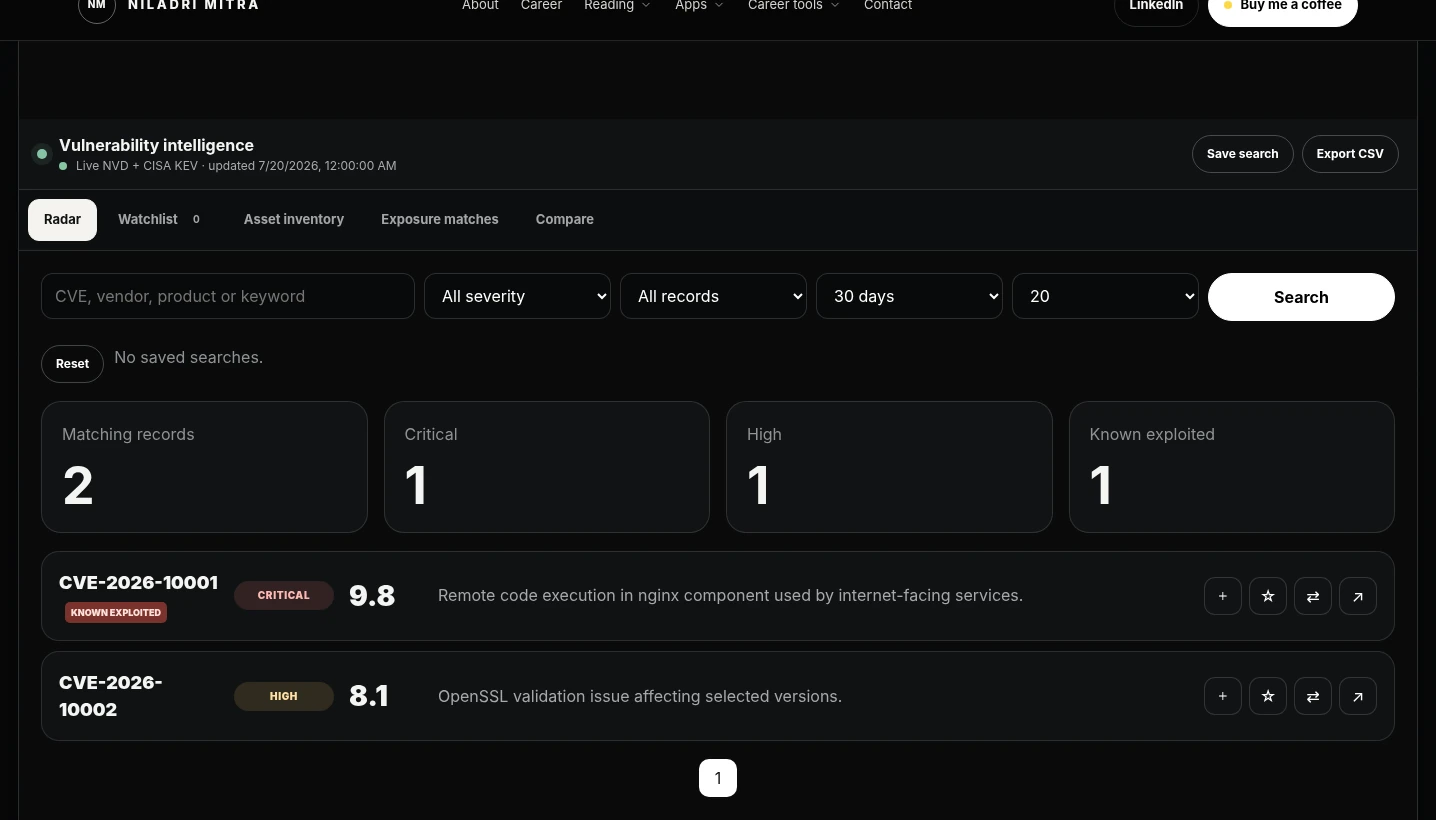Image resolution: width=1436 pixels, height=820 pixels.
Task: Switch to the Watchlist tab
Action: click(160, 220)
